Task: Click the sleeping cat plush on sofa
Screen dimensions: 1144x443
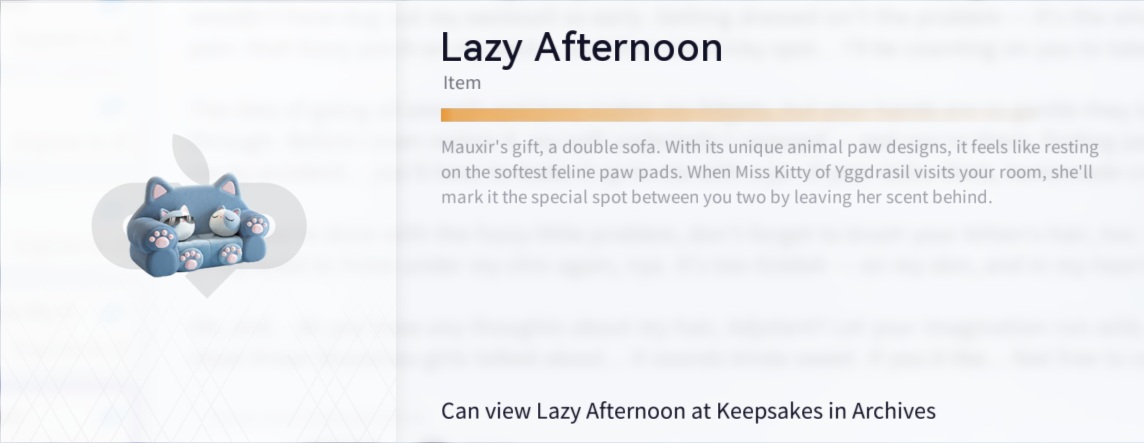Action: [225, 219]
